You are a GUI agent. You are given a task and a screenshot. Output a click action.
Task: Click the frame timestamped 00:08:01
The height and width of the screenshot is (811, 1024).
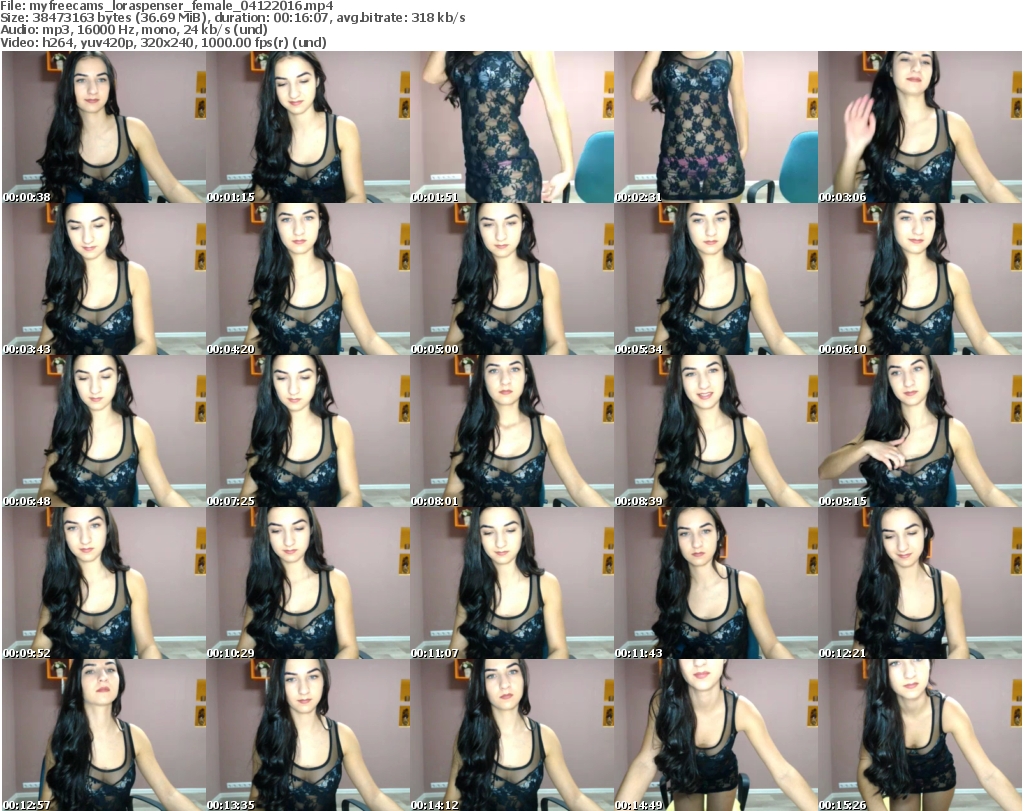[511, 431]
